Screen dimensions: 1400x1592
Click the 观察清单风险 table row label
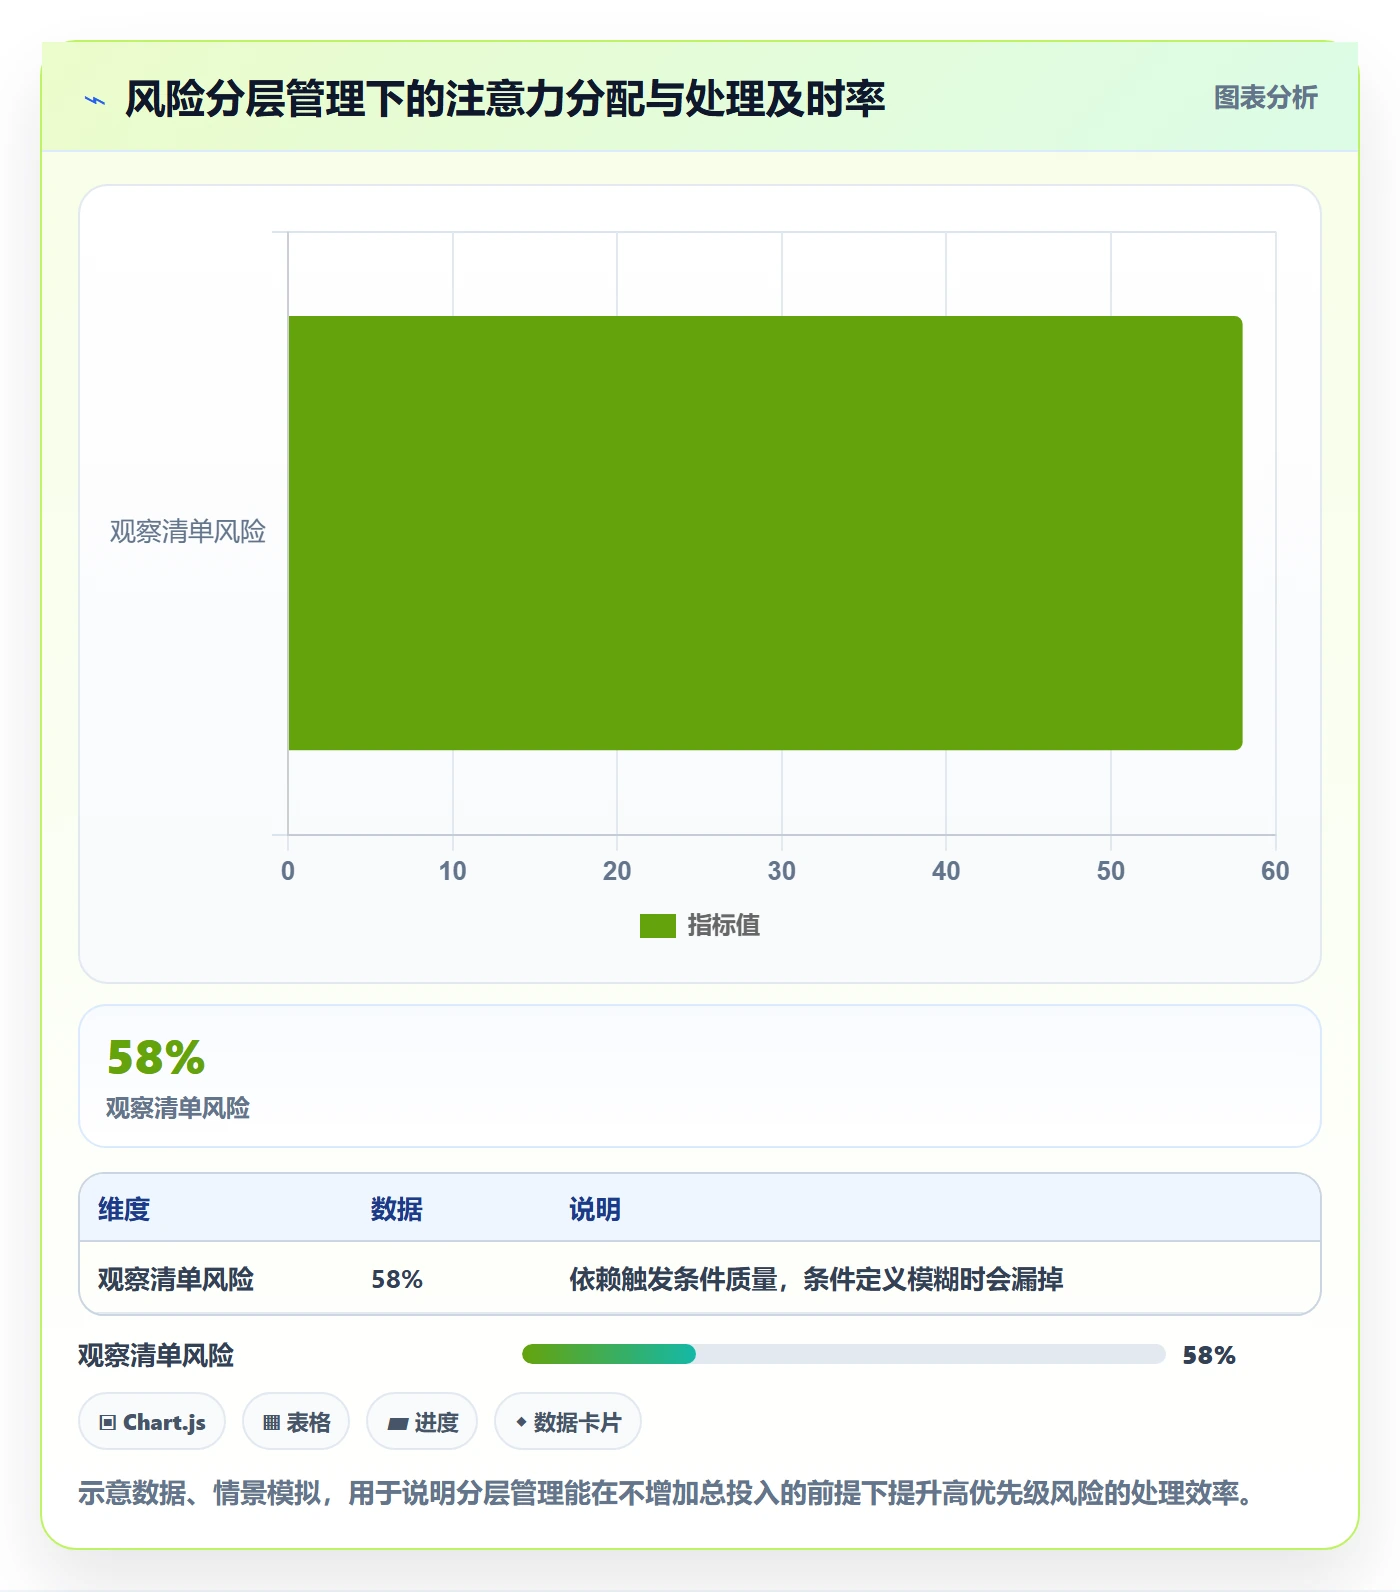176,1279
